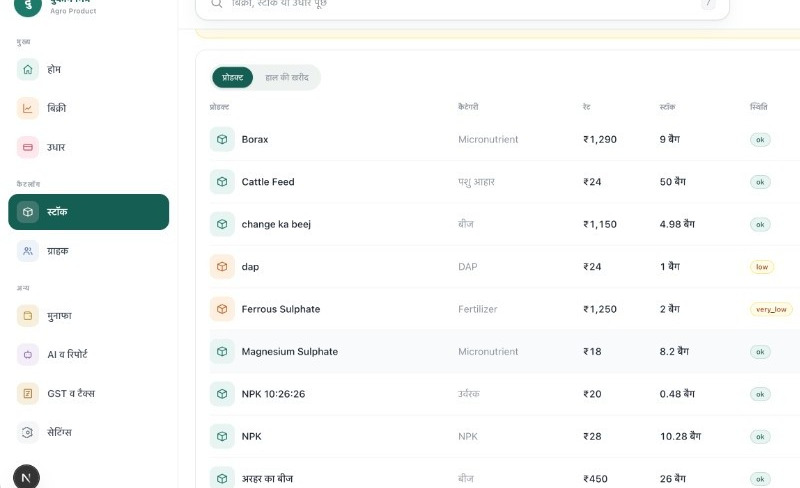Select the Borax product name
Viewport: 800px width, 488px height.
[255, 139]
